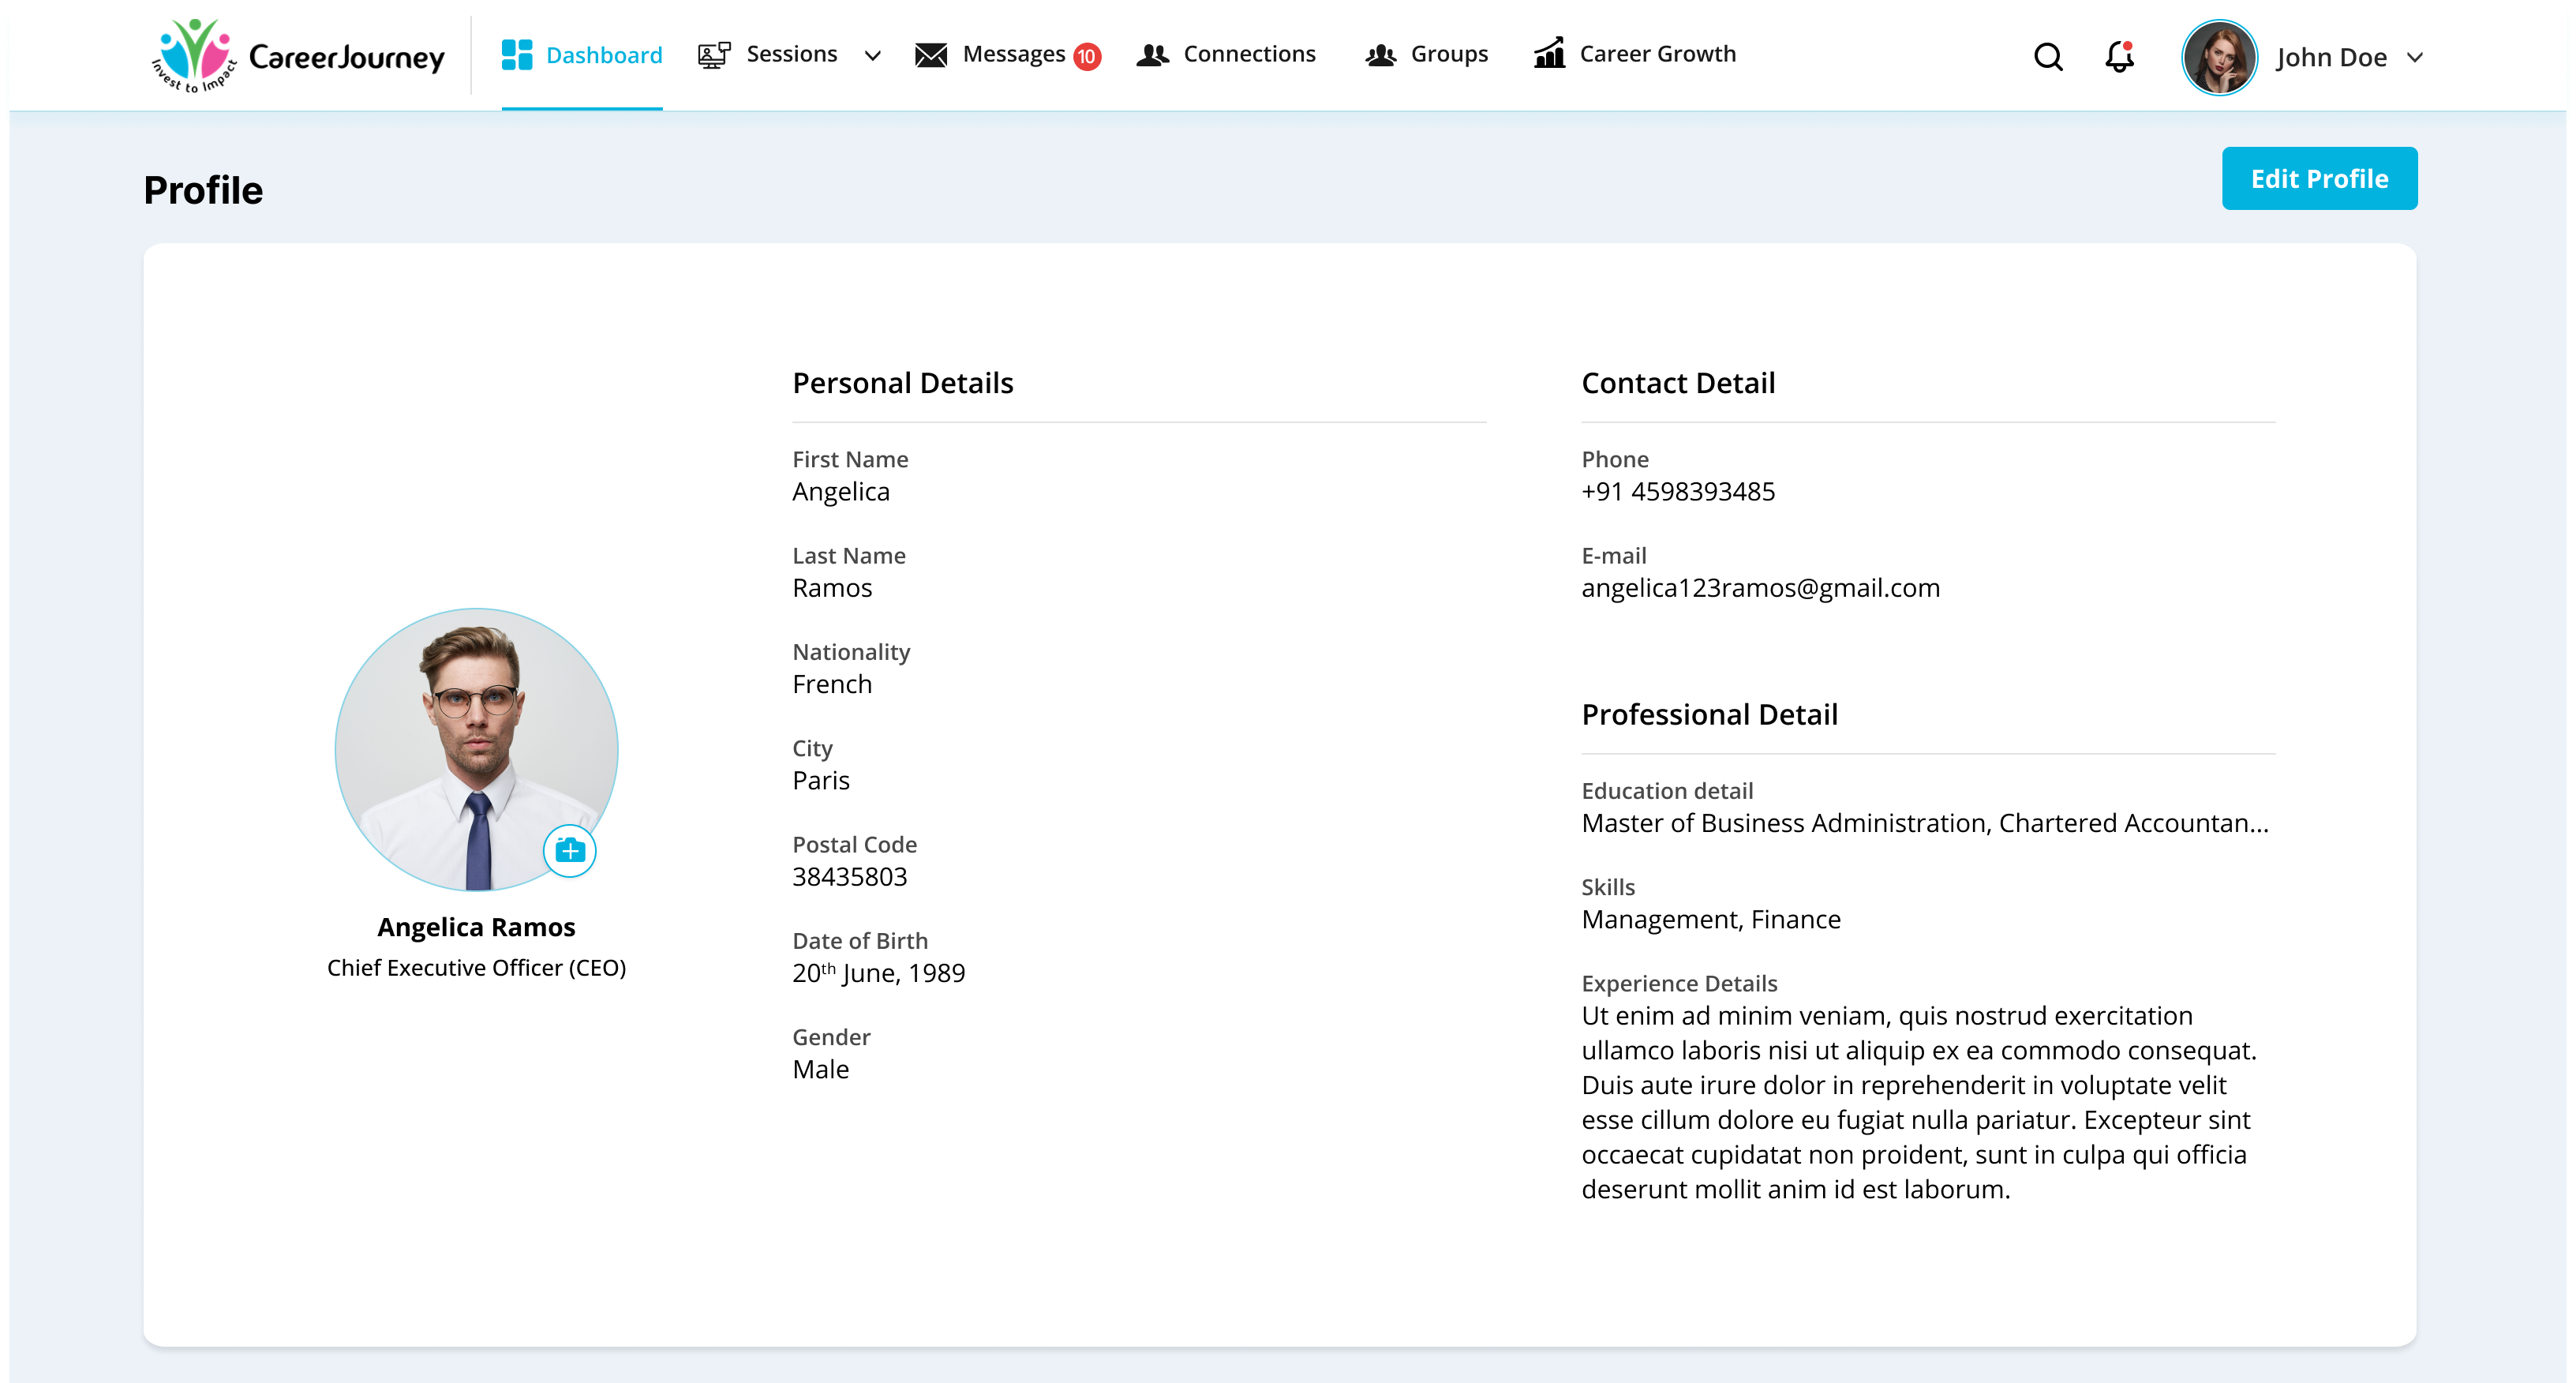
Task: Click the Postal Code value 38435803
Action: [850, 877]
